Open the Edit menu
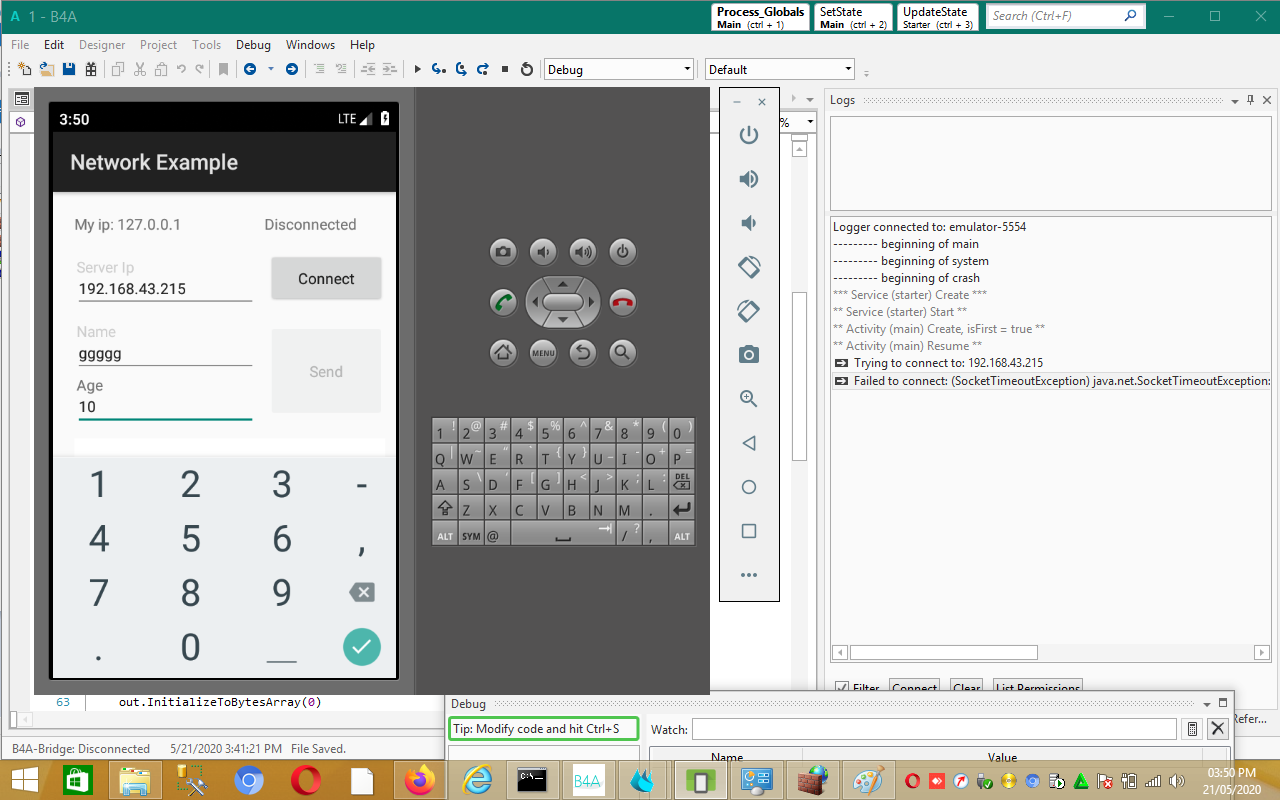Viewport: 1280px width, 800px height. (x=54, y=45)
